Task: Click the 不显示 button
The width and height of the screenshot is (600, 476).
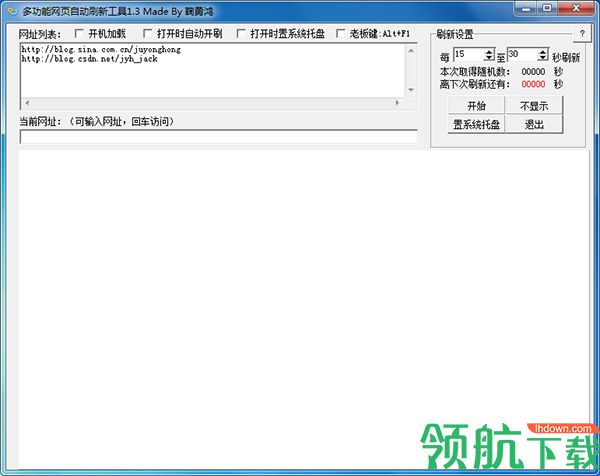Action: [x=534, y=105]
